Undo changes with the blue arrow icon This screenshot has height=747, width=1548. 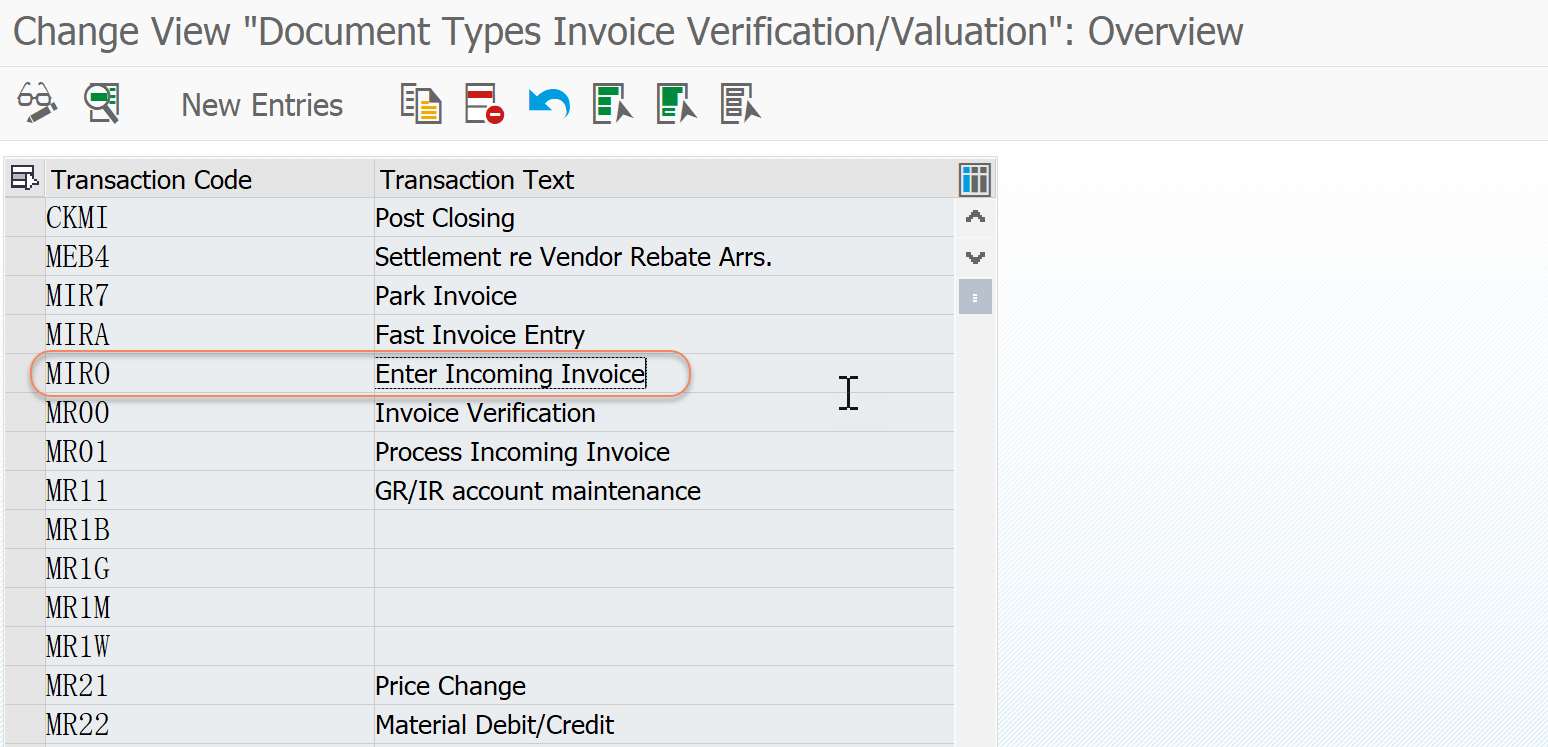click(x=548, y=103)
